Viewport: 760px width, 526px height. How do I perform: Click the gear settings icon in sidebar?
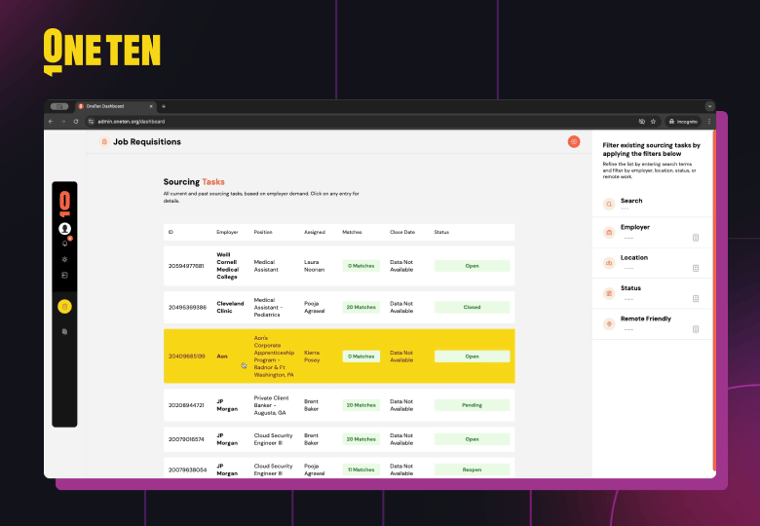pyautogui.click(x=64, y=259)
